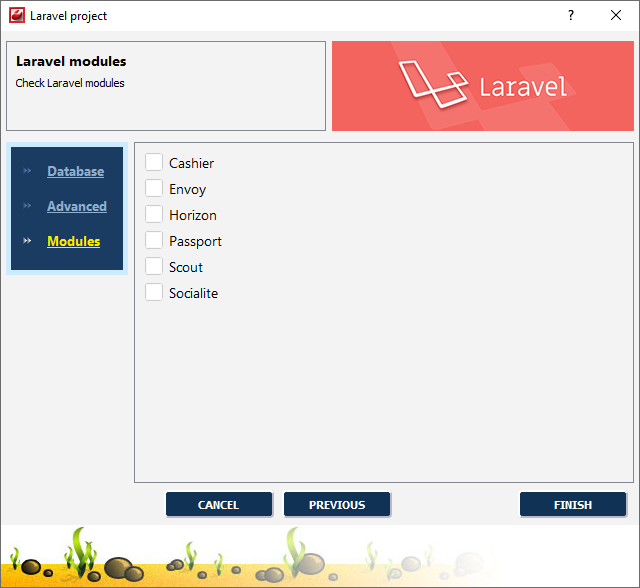Enable the Cashier module checkbox
640x588 pixels.
pos(154,162)
